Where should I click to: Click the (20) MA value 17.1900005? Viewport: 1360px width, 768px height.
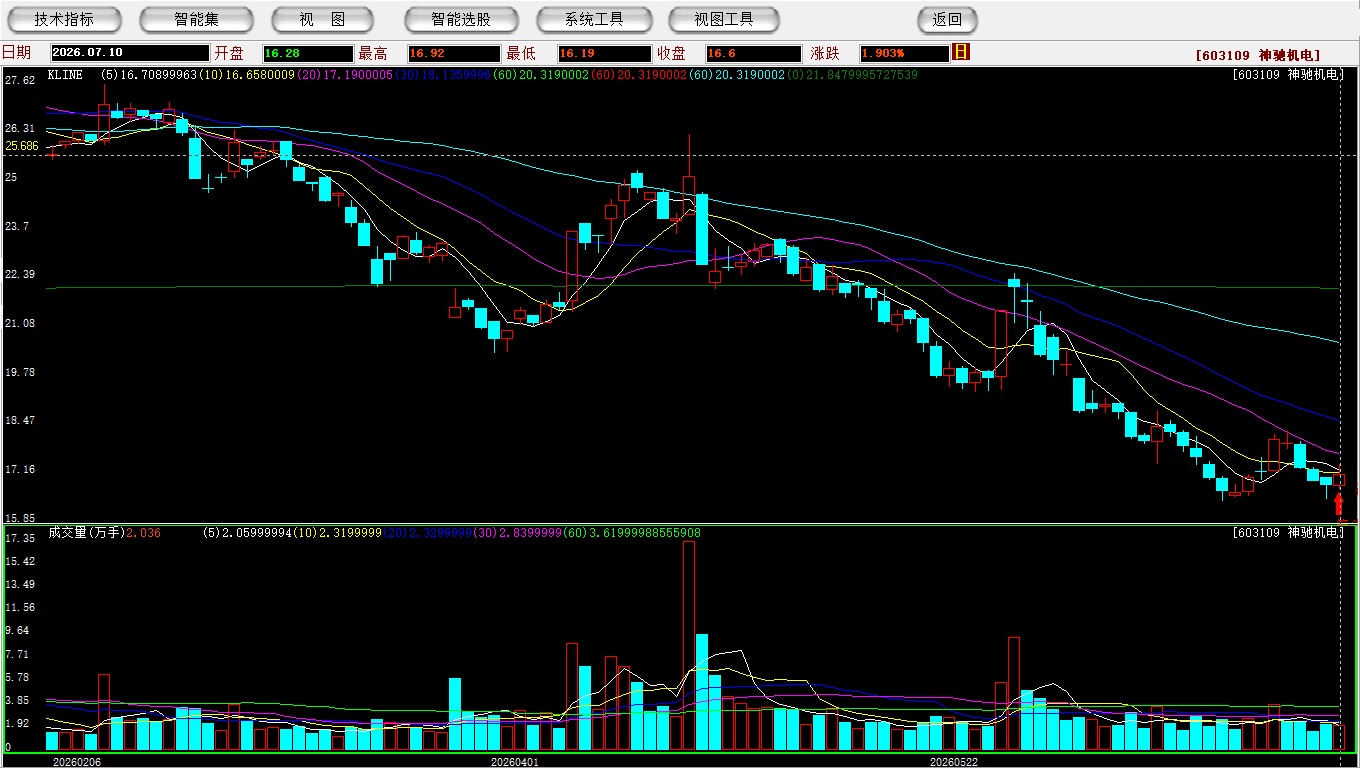coord(358,75)
